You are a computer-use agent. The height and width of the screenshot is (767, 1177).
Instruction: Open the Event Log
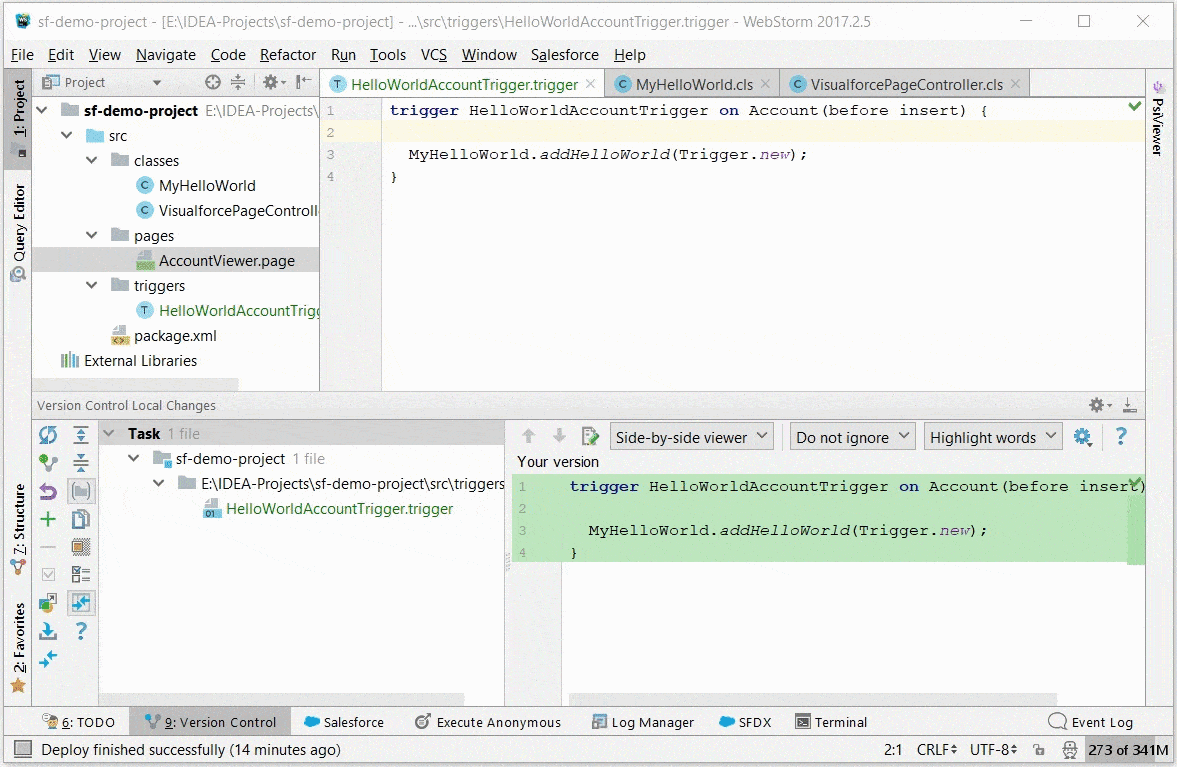click(1091, 722)
